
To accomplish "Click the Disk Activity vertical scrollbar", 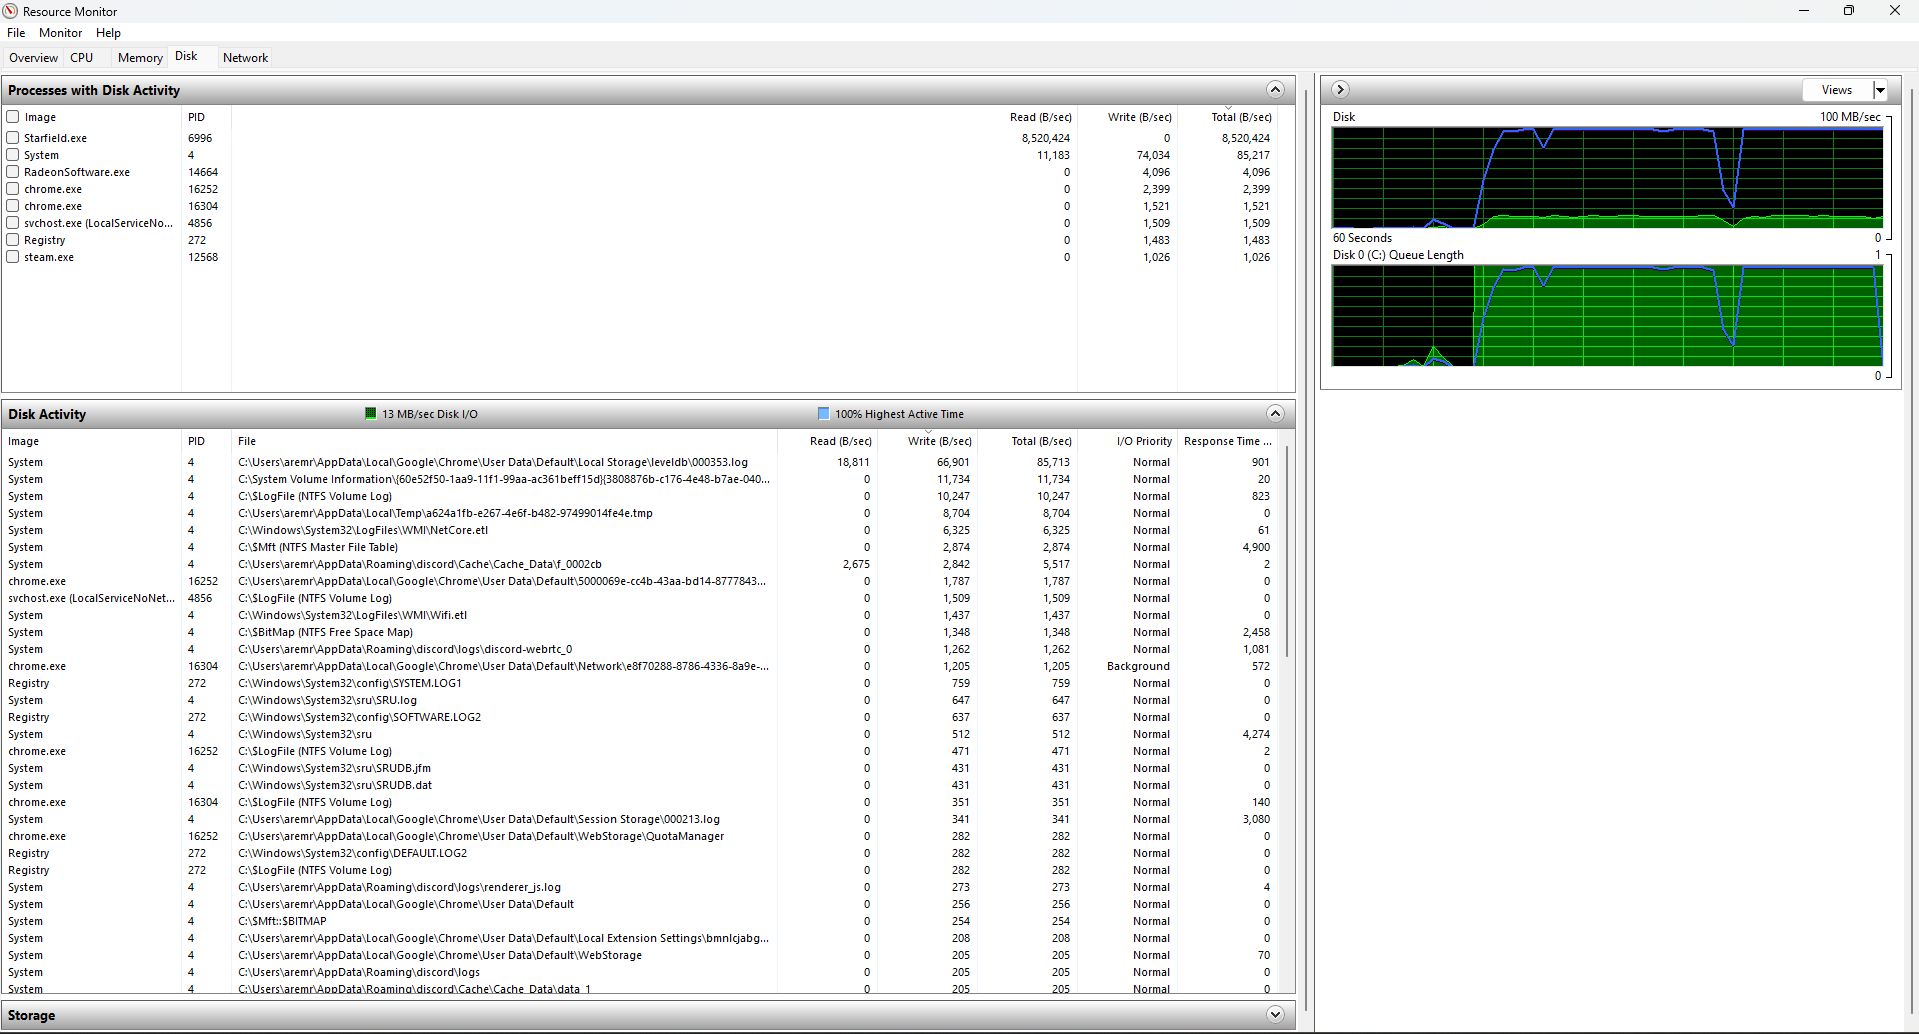I will [x=1287, y=550].
